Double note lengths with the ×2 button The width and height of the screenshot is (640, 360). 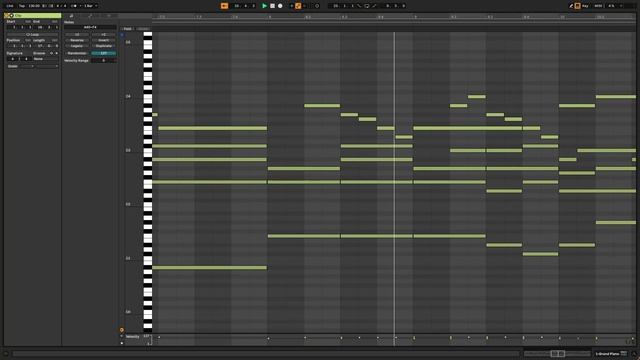coord(104,34)
